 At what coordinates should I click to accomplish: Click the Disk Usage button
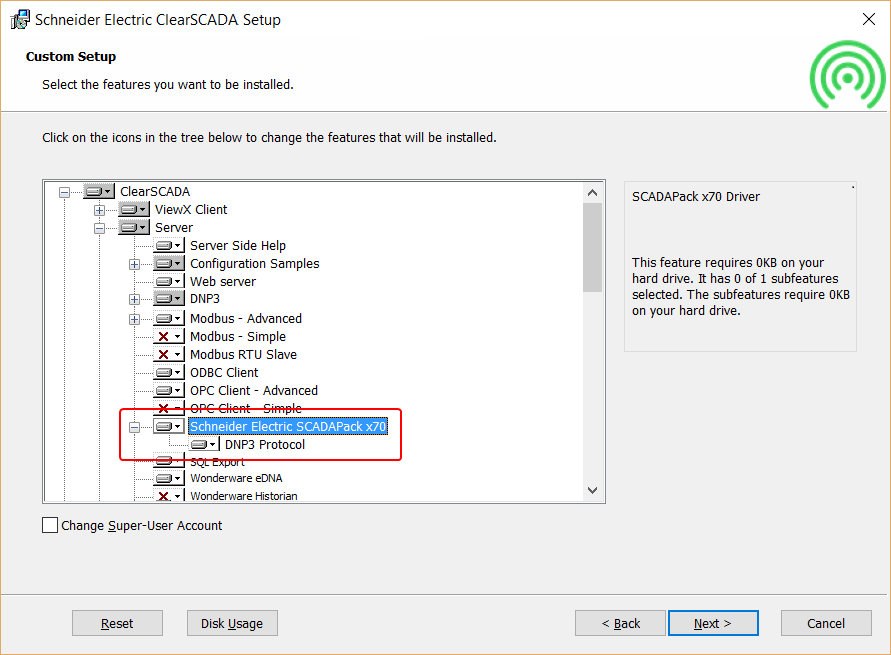232,623
